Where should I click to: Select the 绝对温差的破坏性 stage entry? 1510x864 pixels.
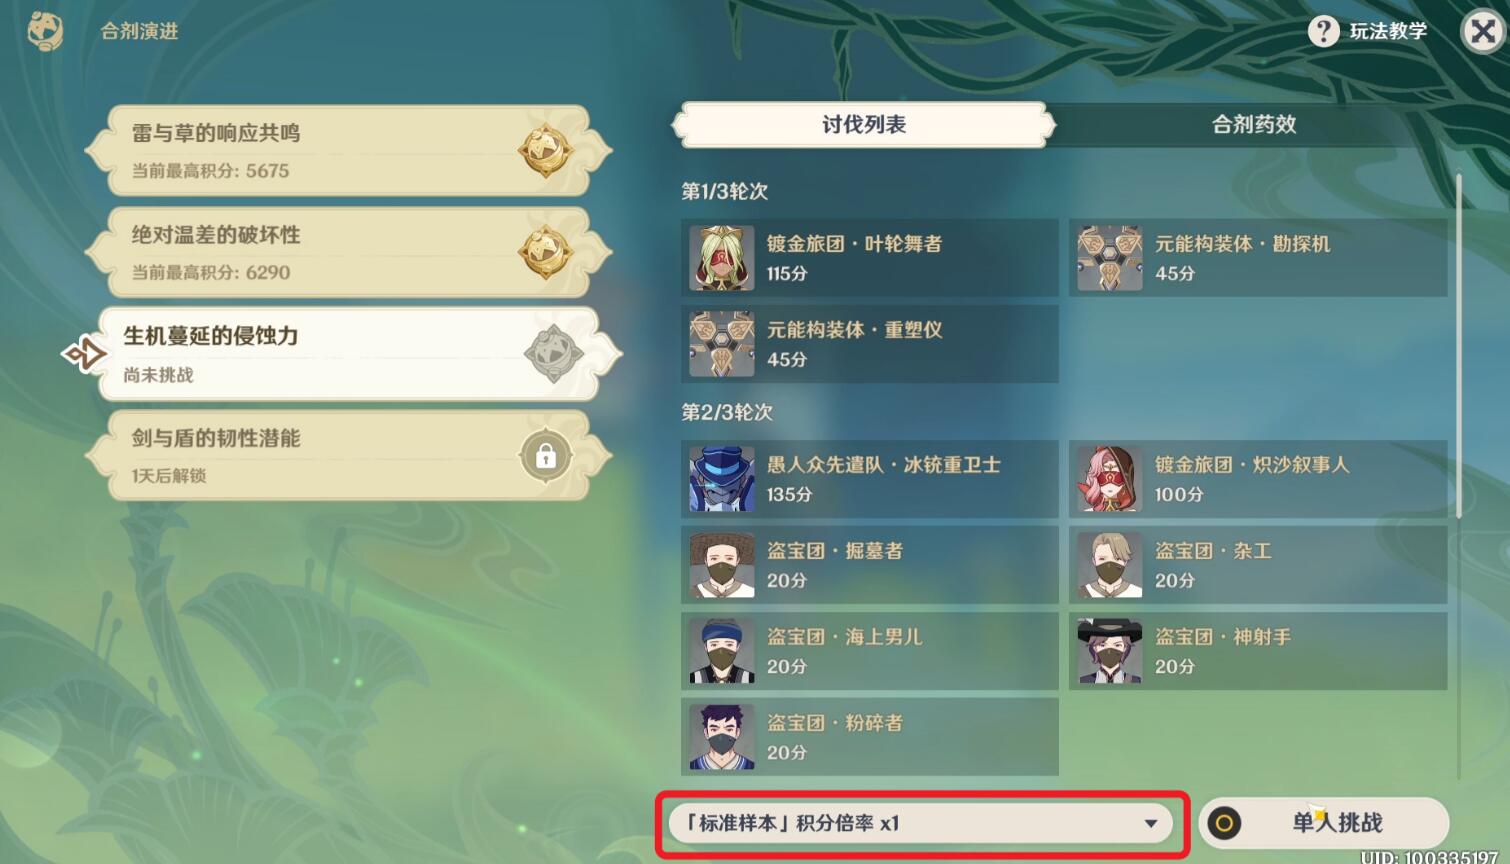[348, 252]
